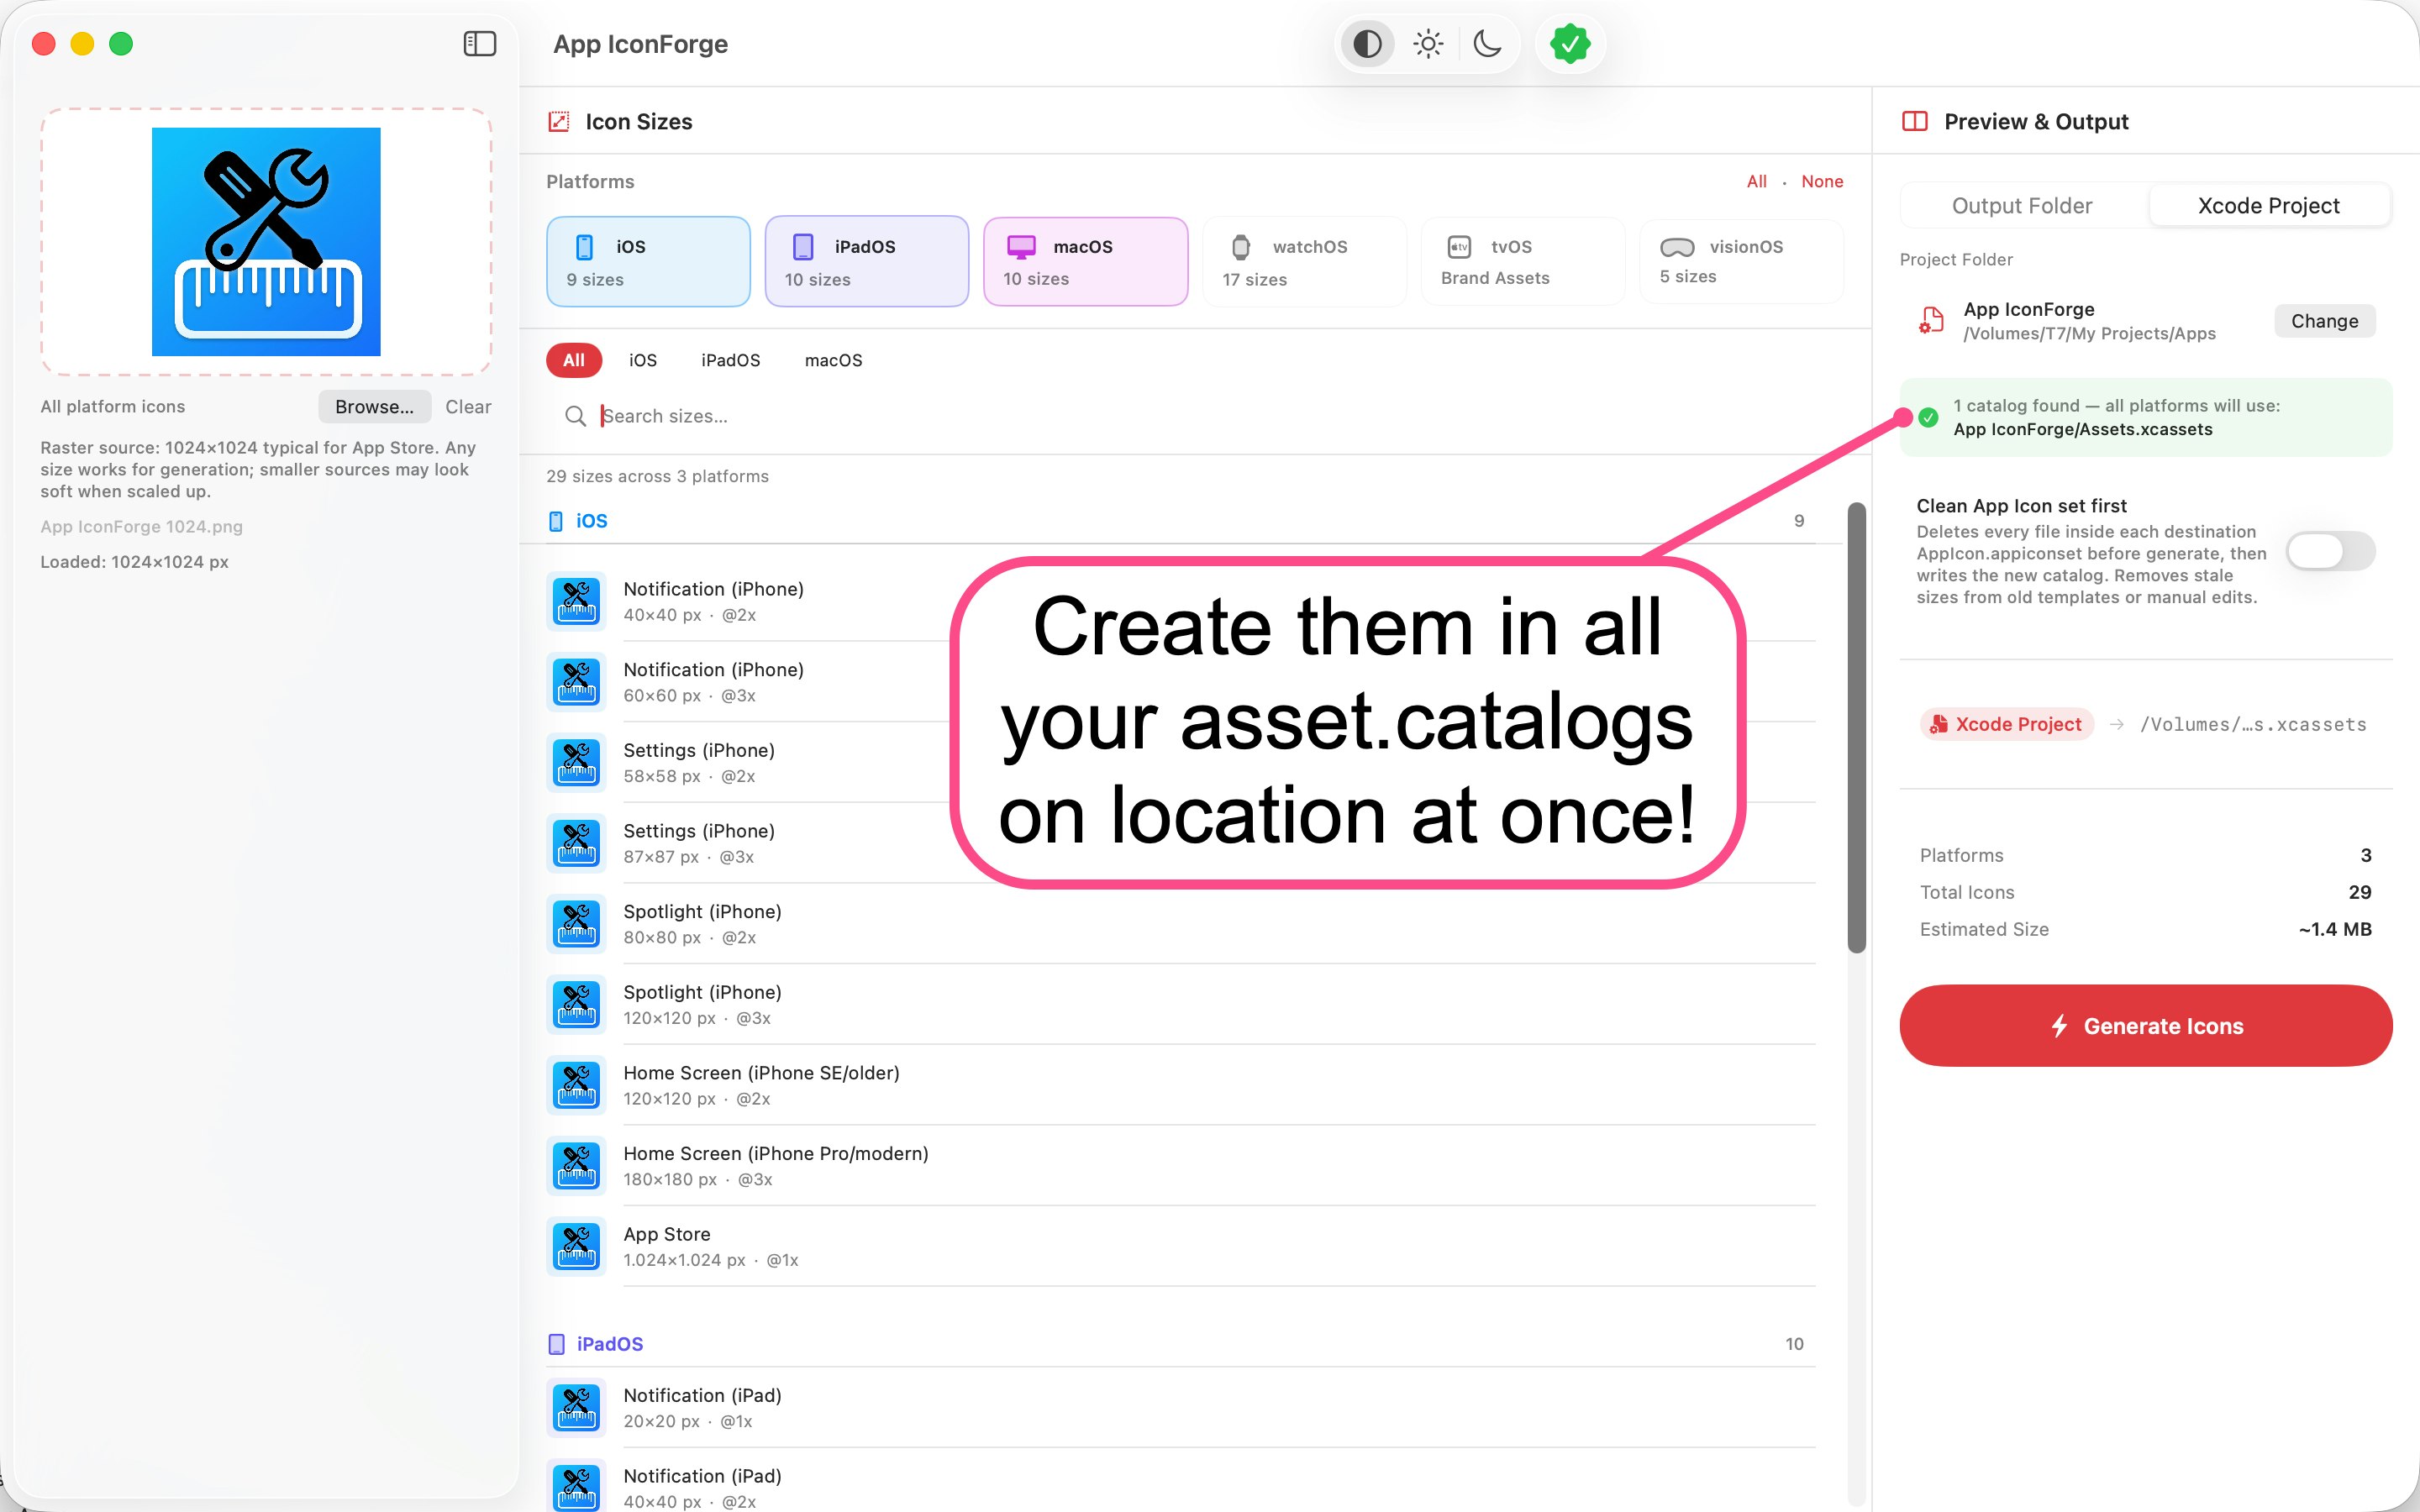Viewport: 2420px width, 1512px height.
Task: Click Notification (iPhone) 40×40 icon thumbnail
Action: pos(577,601)
